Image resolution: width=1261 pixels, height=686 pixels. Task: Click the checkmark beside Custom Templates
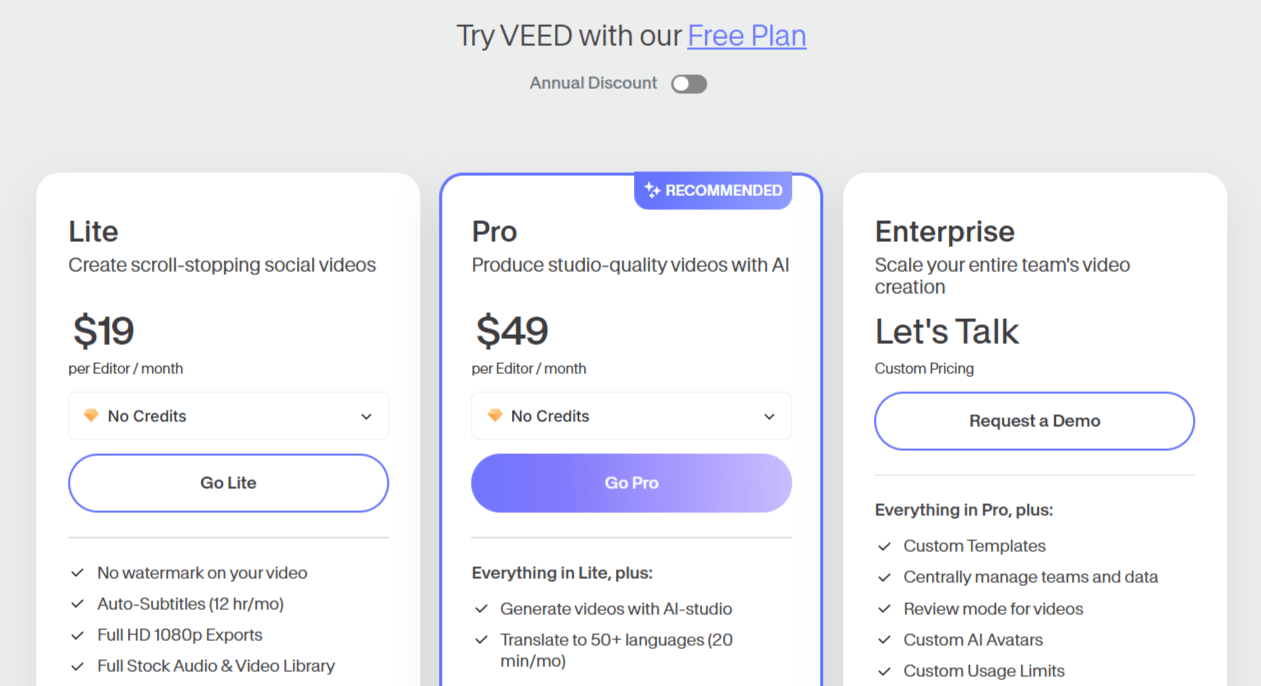(x=884, y=546)
